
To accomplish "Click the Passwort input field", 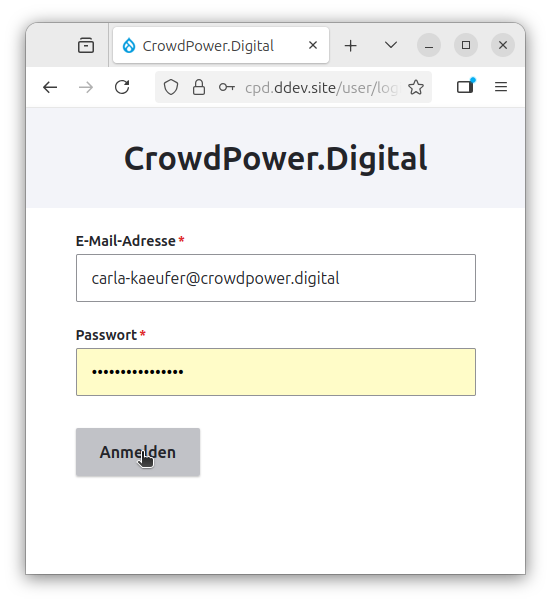I will point(276,372).
